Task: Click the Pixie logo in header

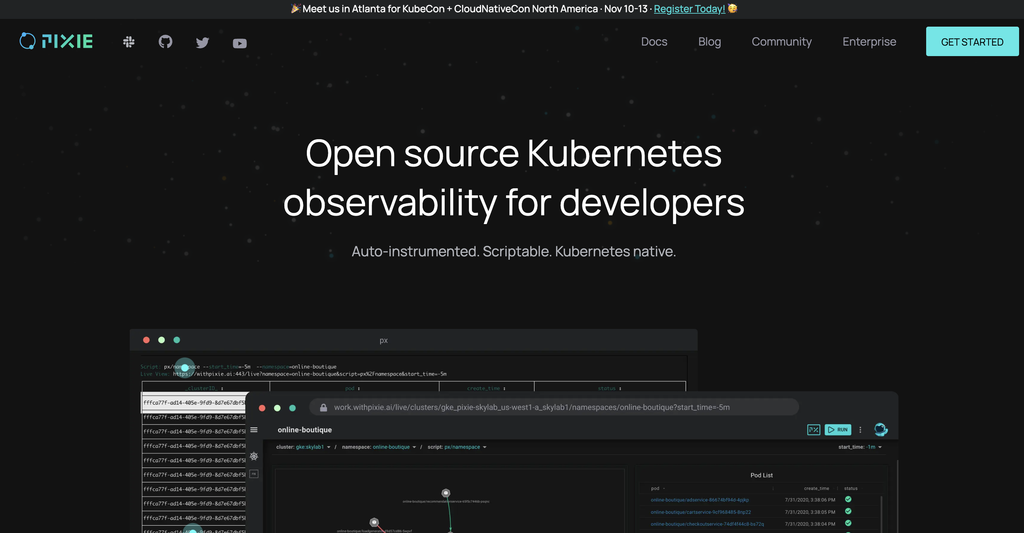Action: [x=56, y=41]
